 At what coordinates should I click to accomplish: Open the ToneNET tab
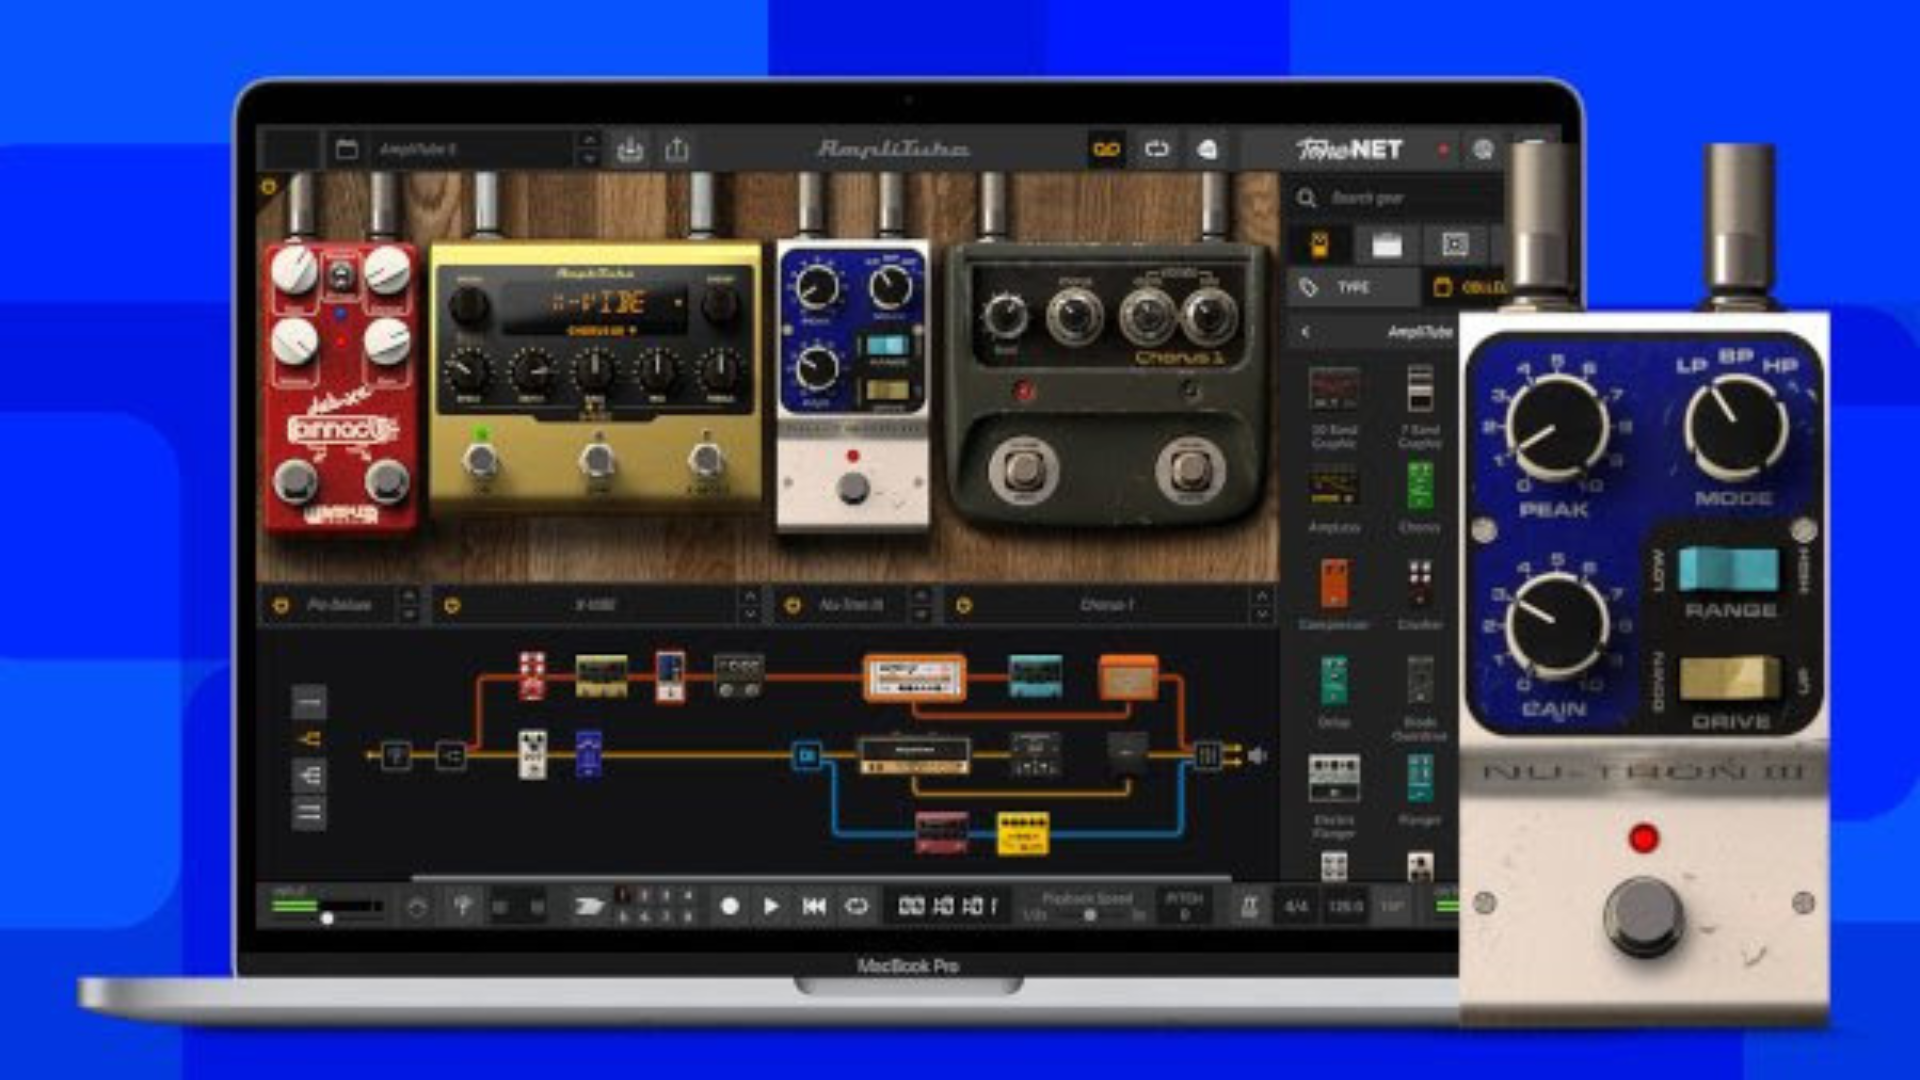click(x=1350, y=150)
